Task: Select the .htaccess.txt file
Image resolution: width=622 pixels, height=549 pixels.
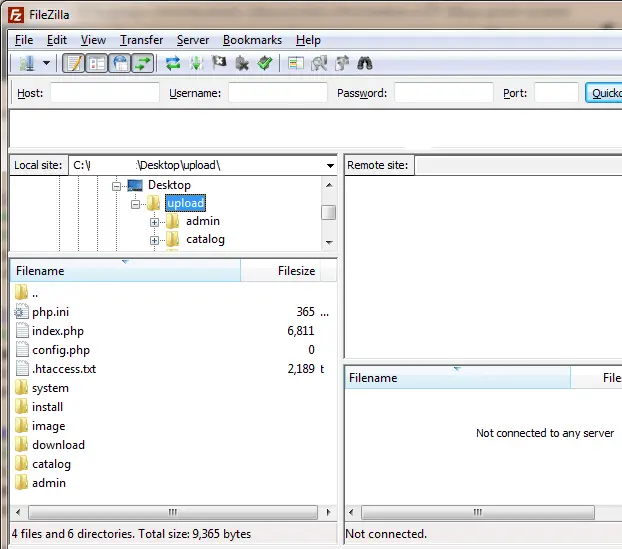Action: 64,369
